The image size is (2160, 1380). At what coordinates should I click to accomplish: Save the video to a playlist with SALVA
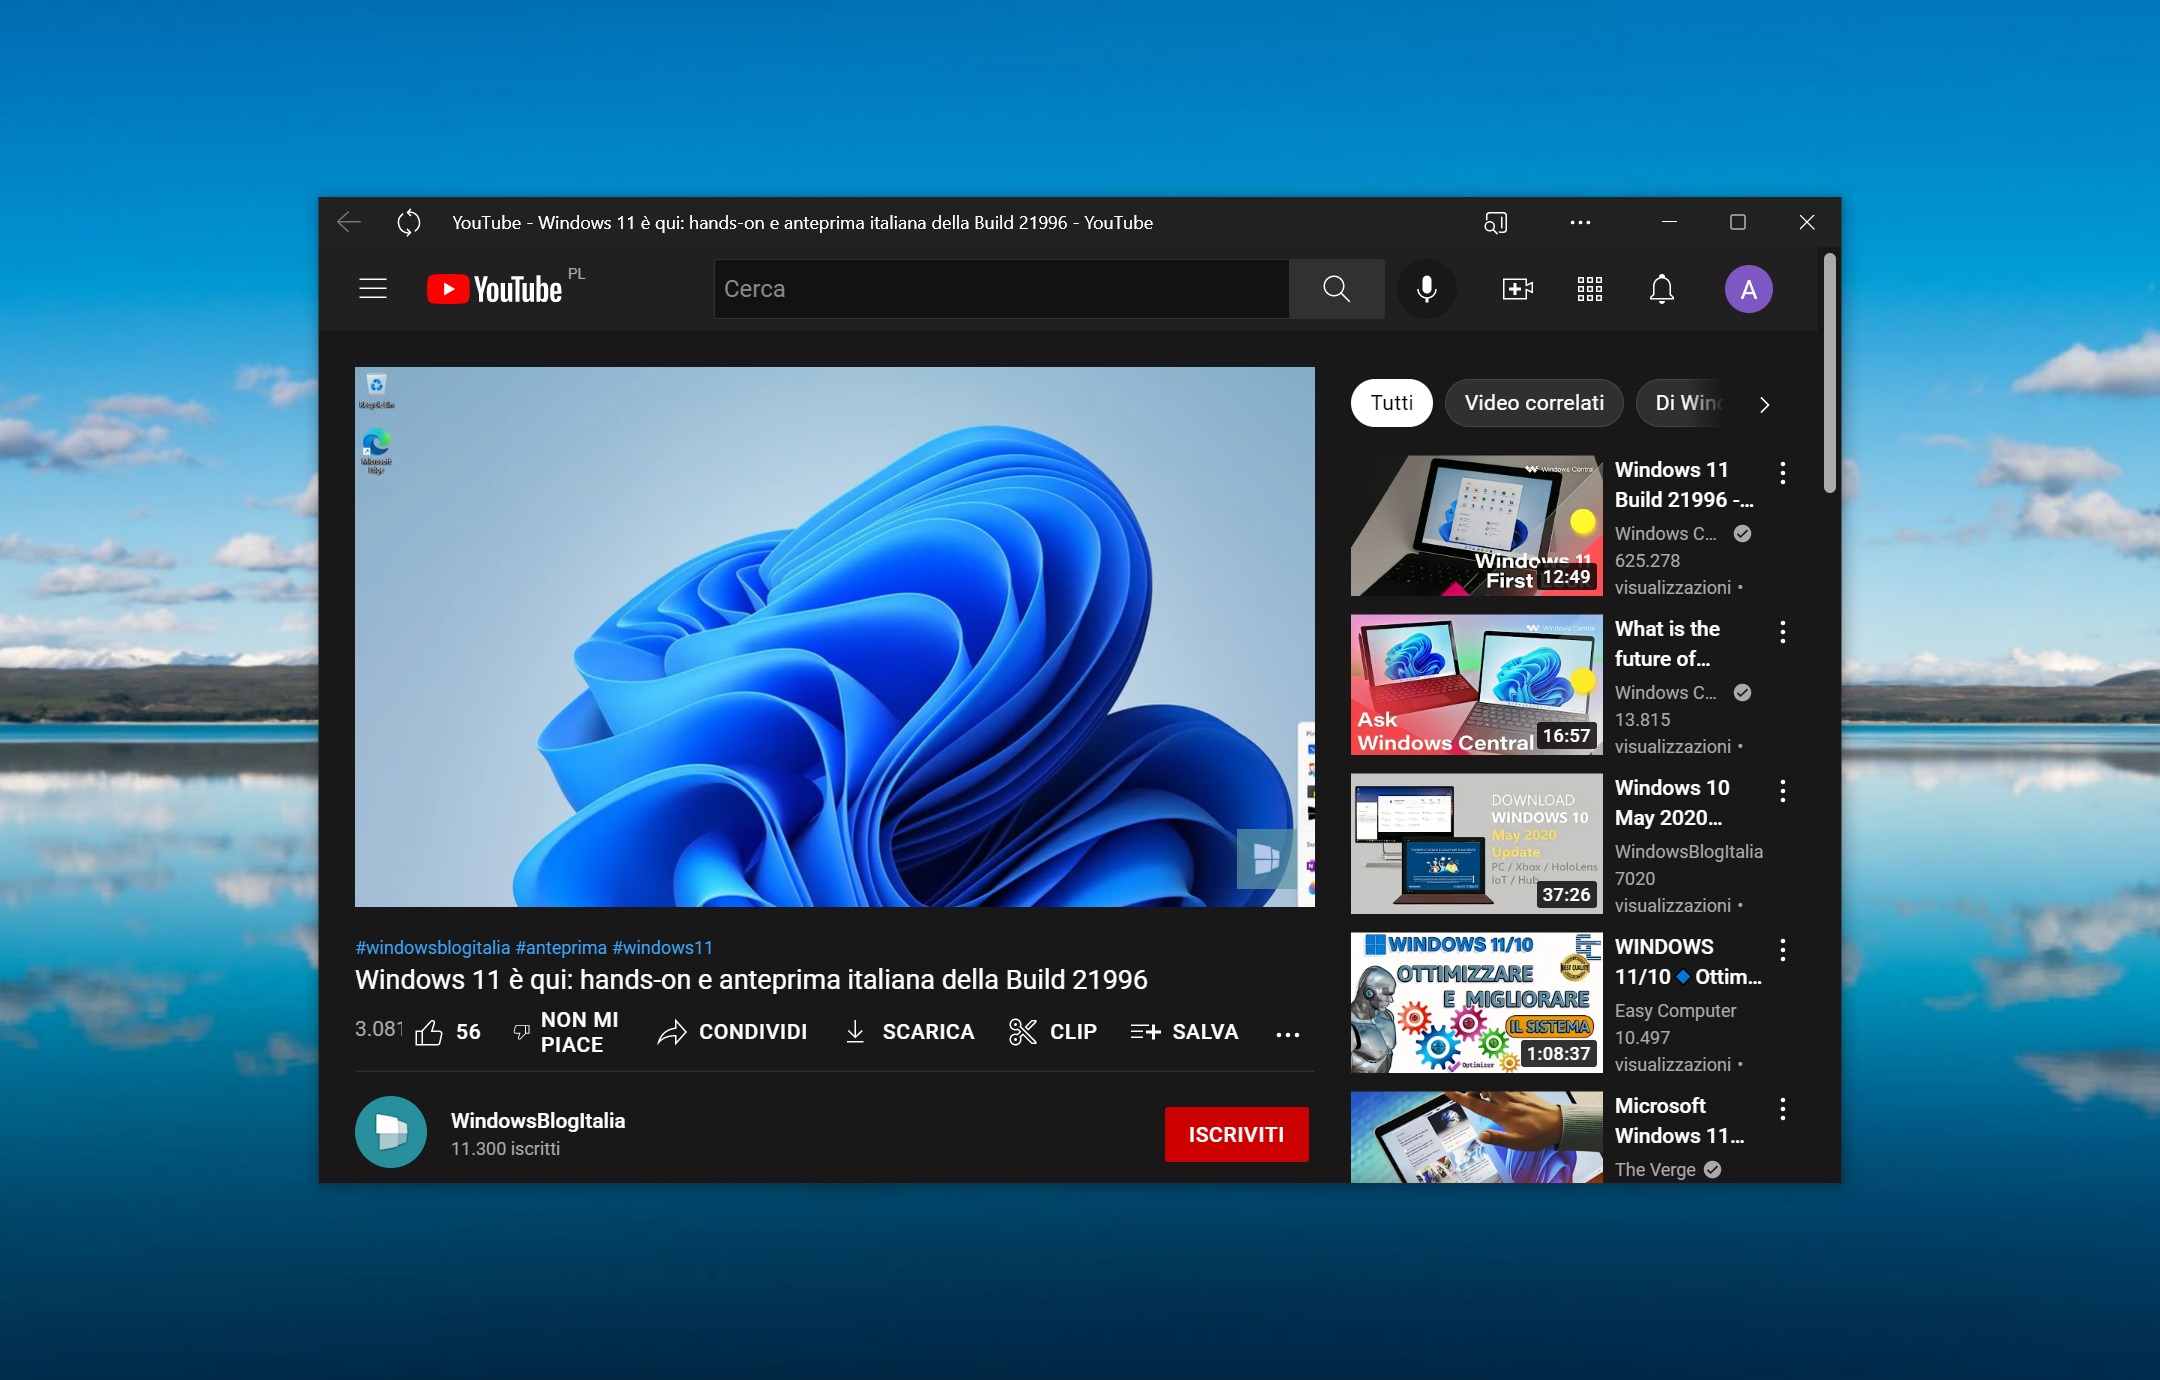click(1184, 1032)
